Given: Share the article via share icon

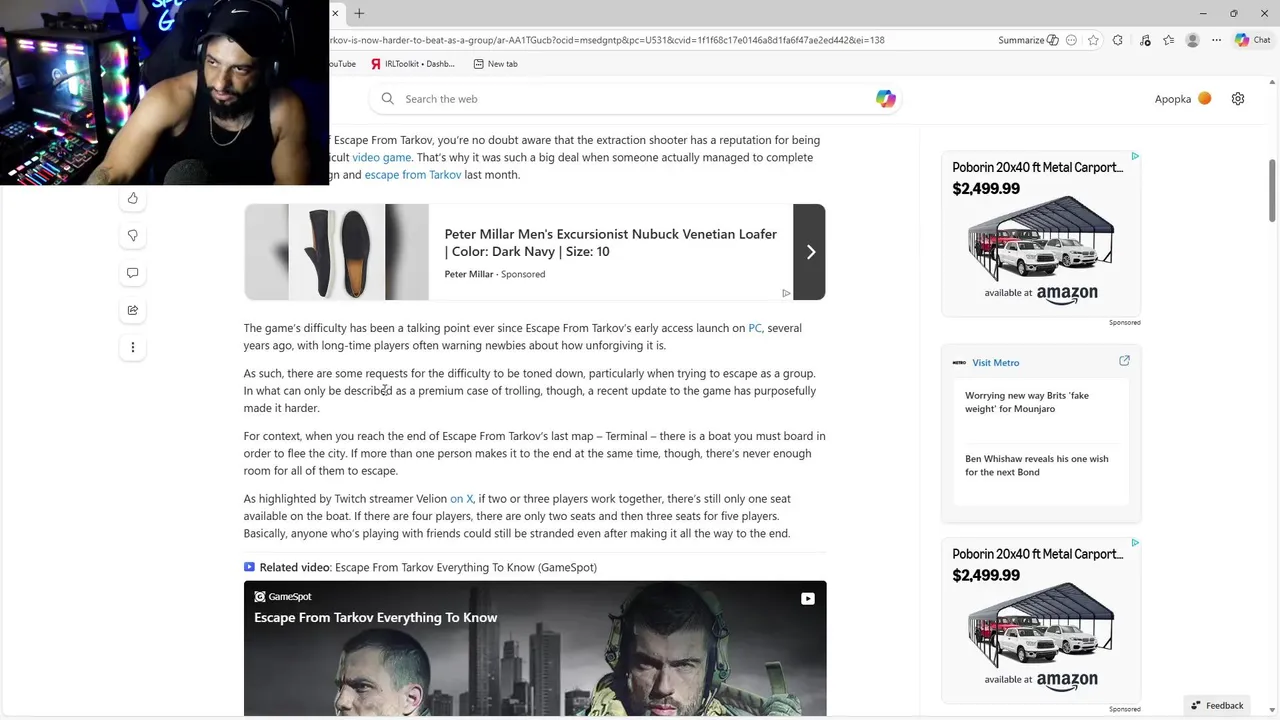Looking at the screenshot, I should [132, 310].
